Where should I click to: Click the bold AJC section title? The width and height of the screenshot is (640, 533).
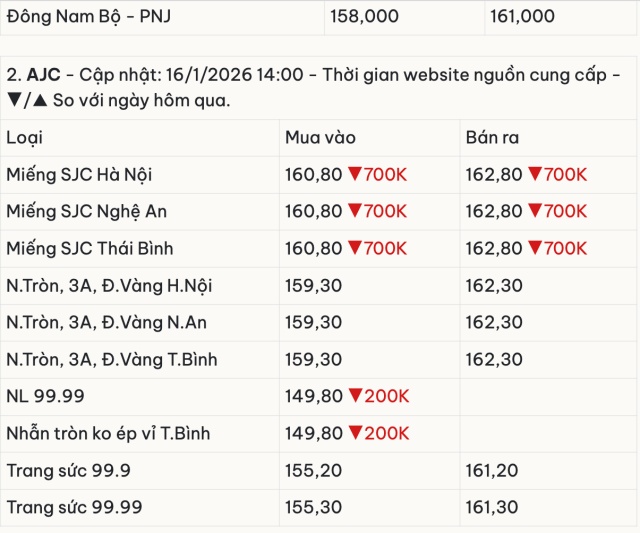point(43,76)
